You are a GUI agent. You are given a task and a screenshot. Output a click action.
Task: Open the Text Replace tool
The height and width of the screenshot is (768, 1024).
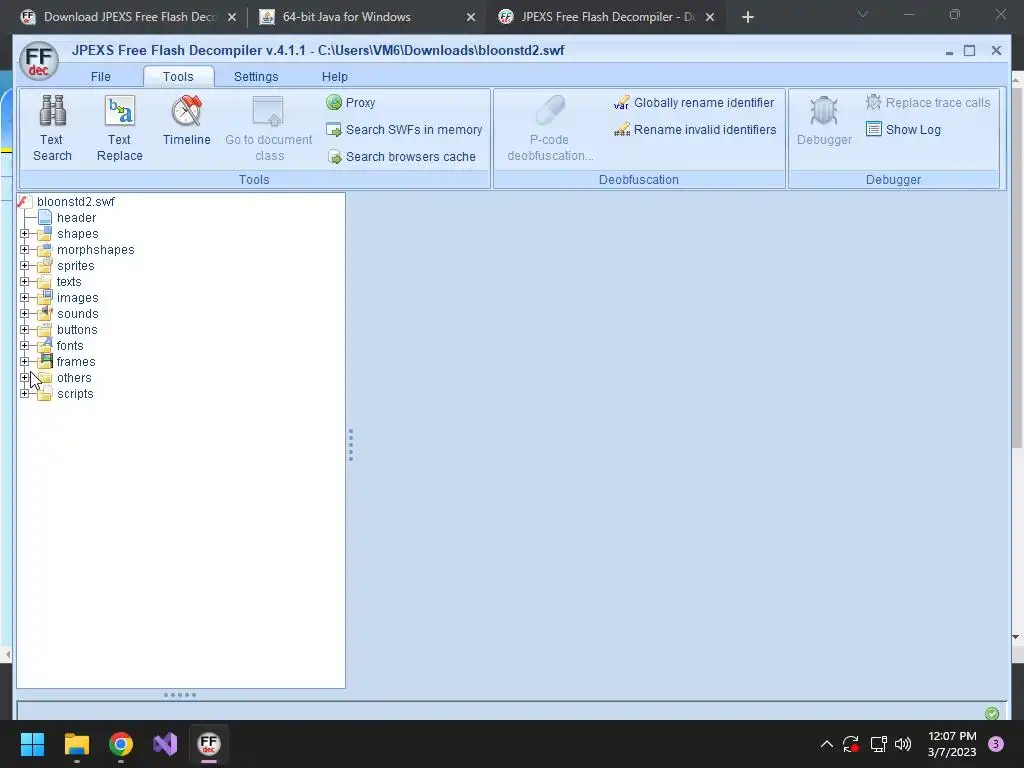pos(120,128)
